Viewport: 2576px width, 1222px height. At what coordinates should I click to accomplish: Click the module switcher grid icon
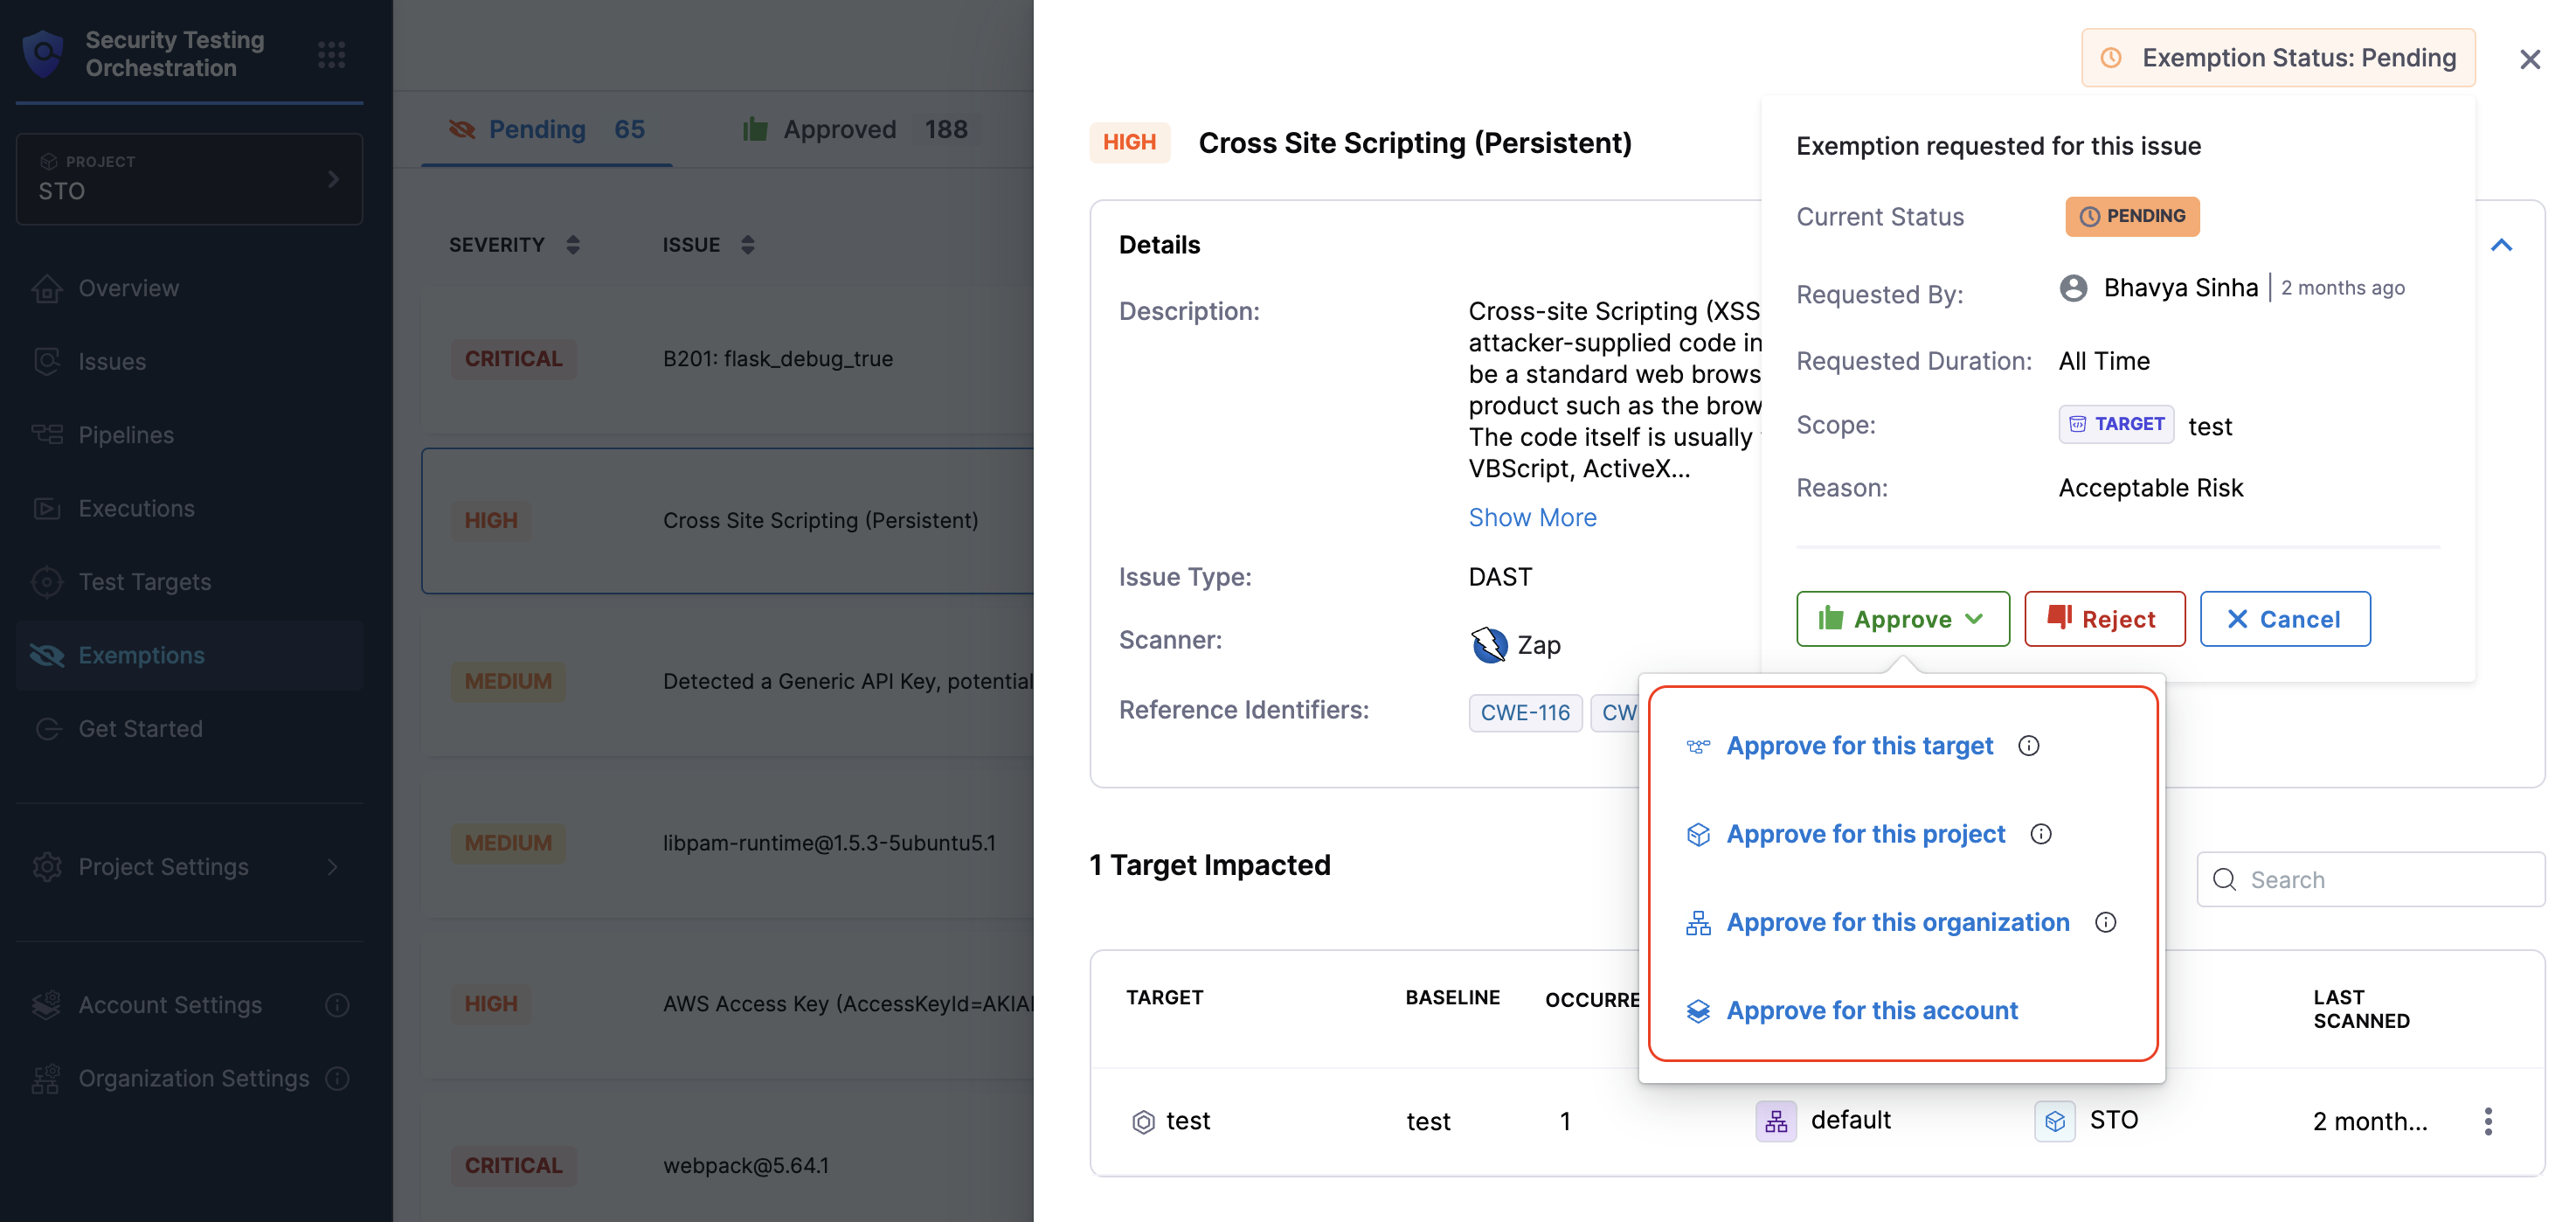point(331,54)
